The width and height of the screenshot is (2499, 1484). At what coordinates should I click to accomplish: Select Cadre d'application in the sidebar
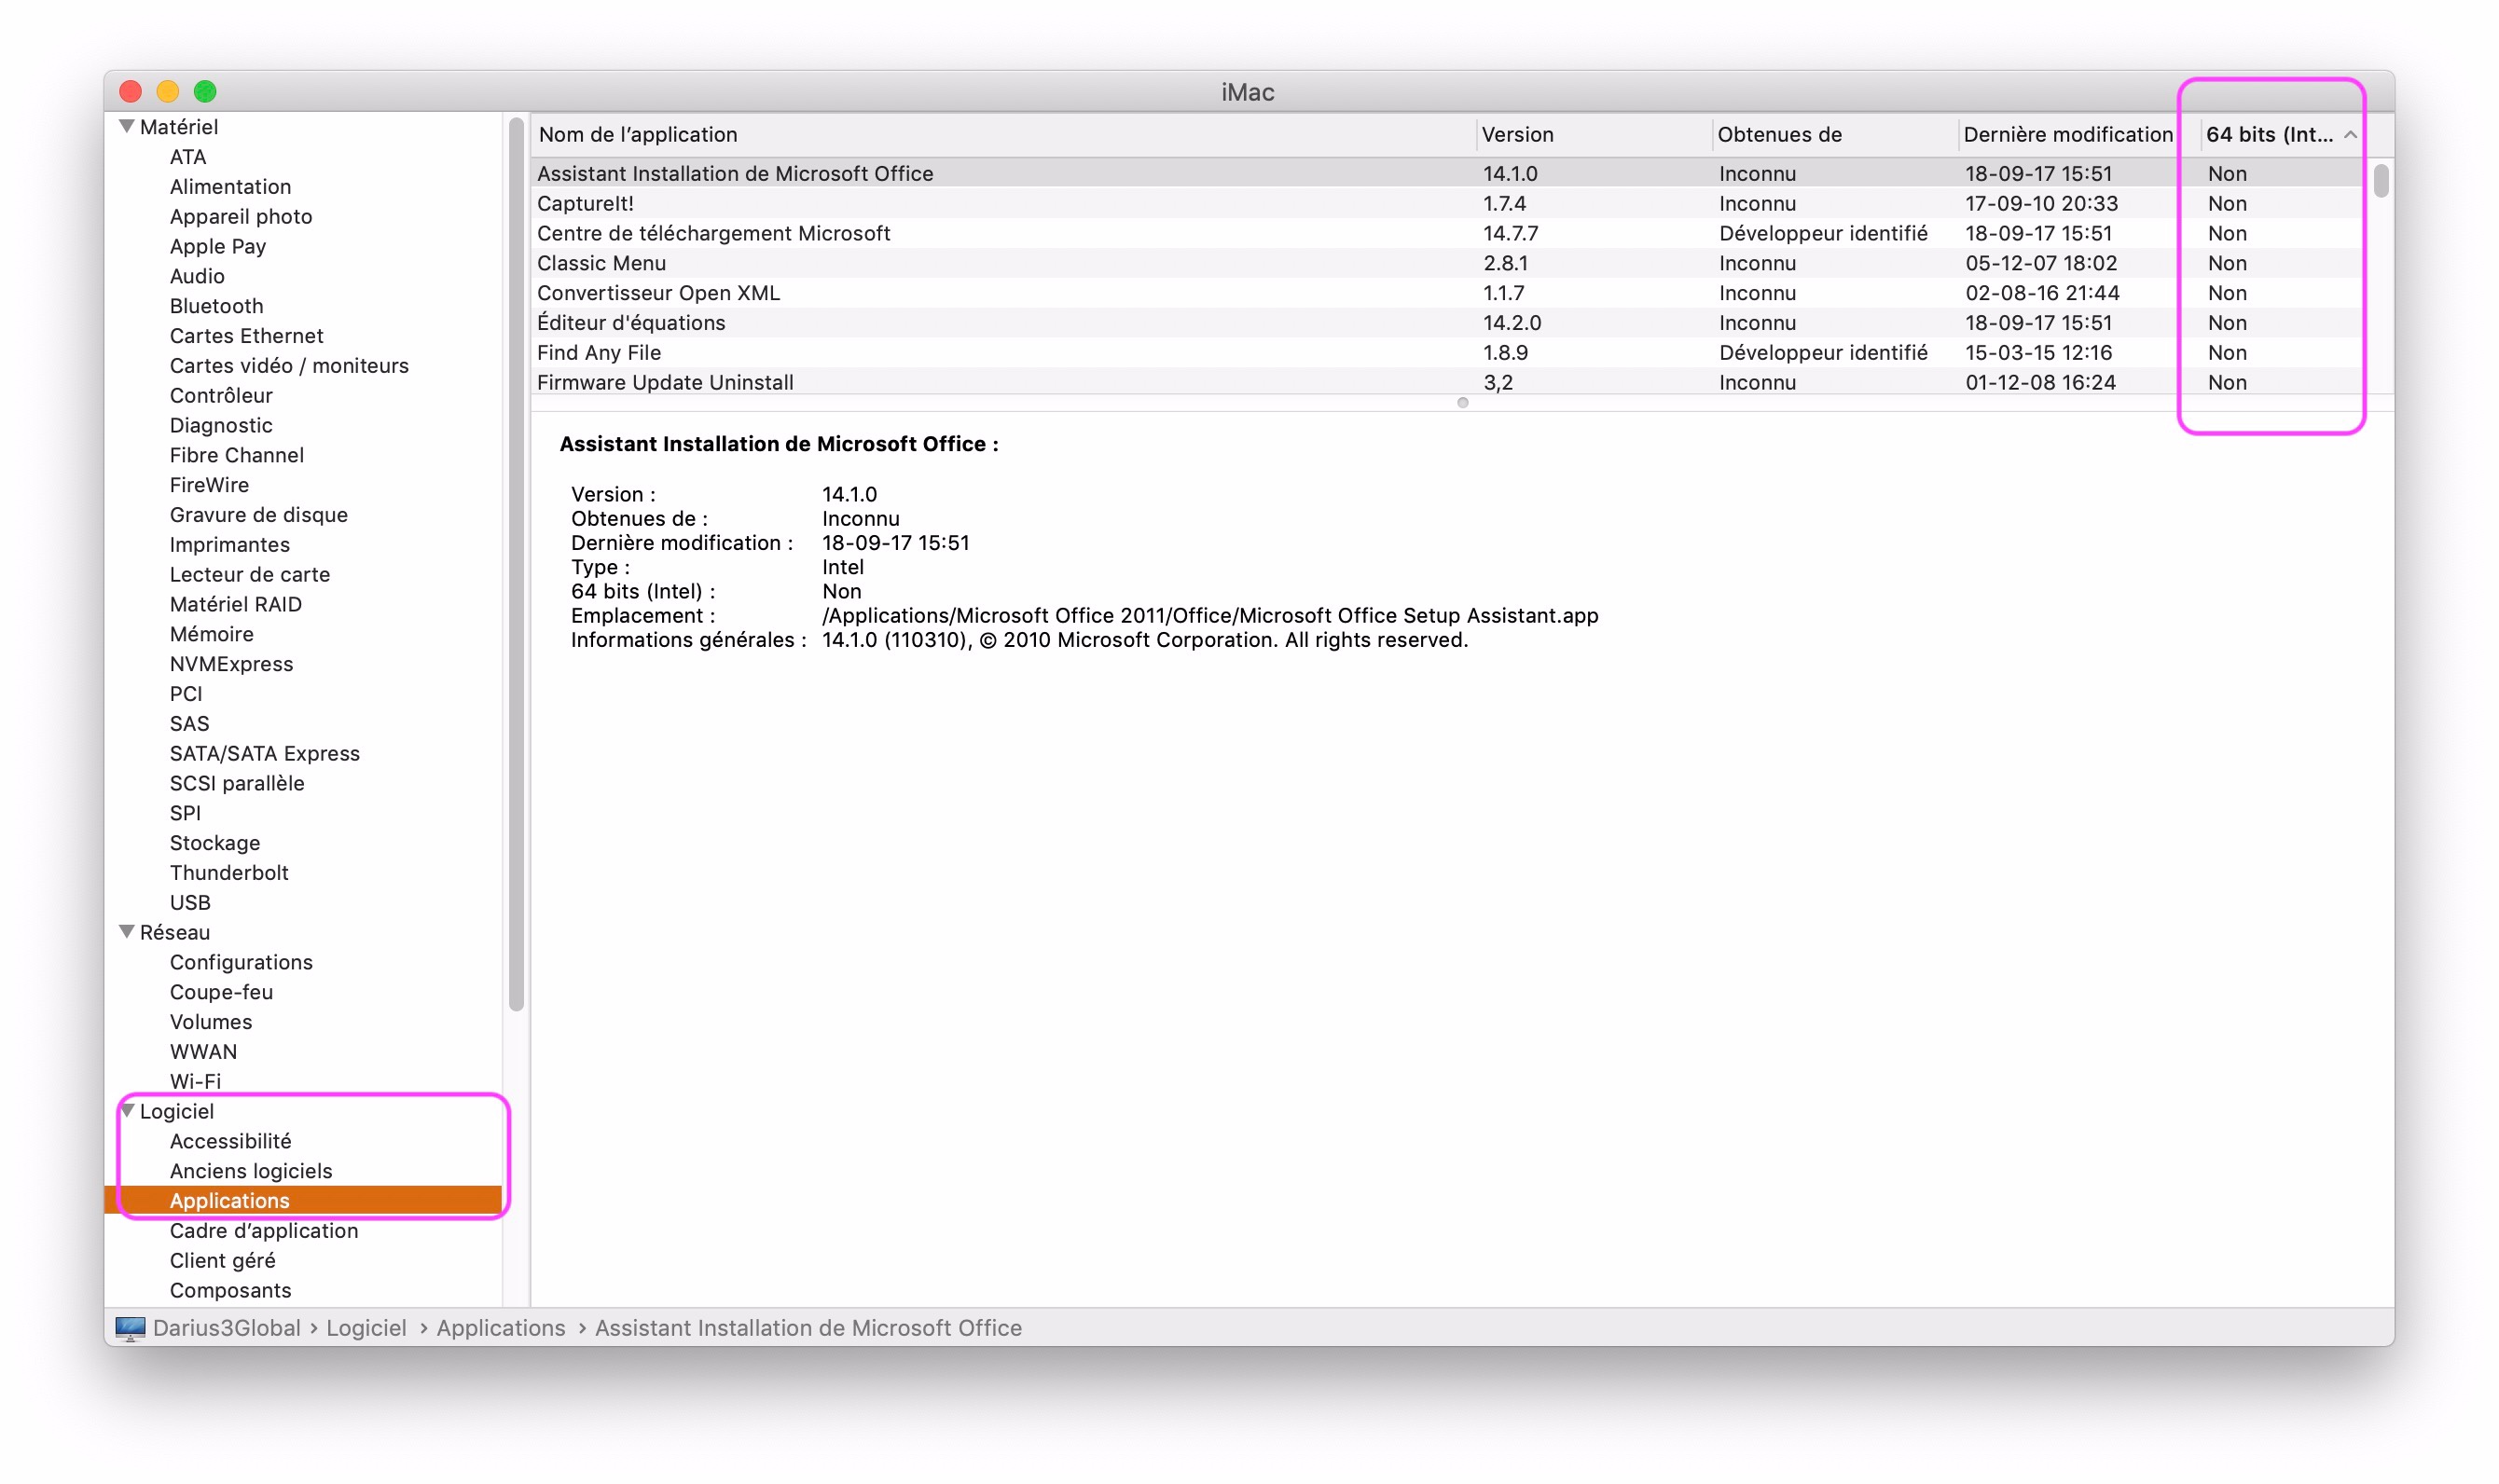[263, 1230]
